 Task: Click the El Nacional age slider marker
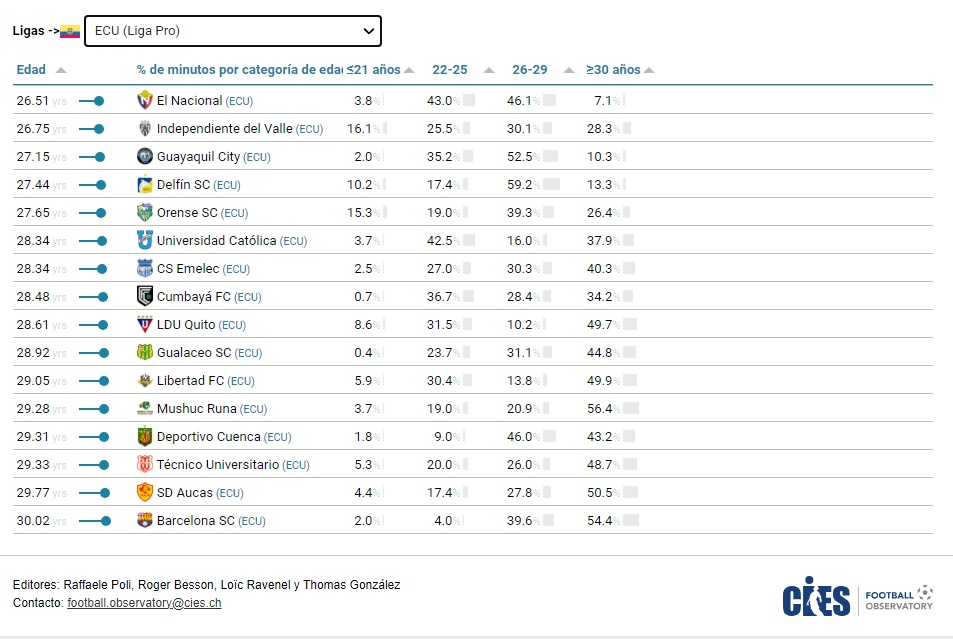[x=99, y=101]
